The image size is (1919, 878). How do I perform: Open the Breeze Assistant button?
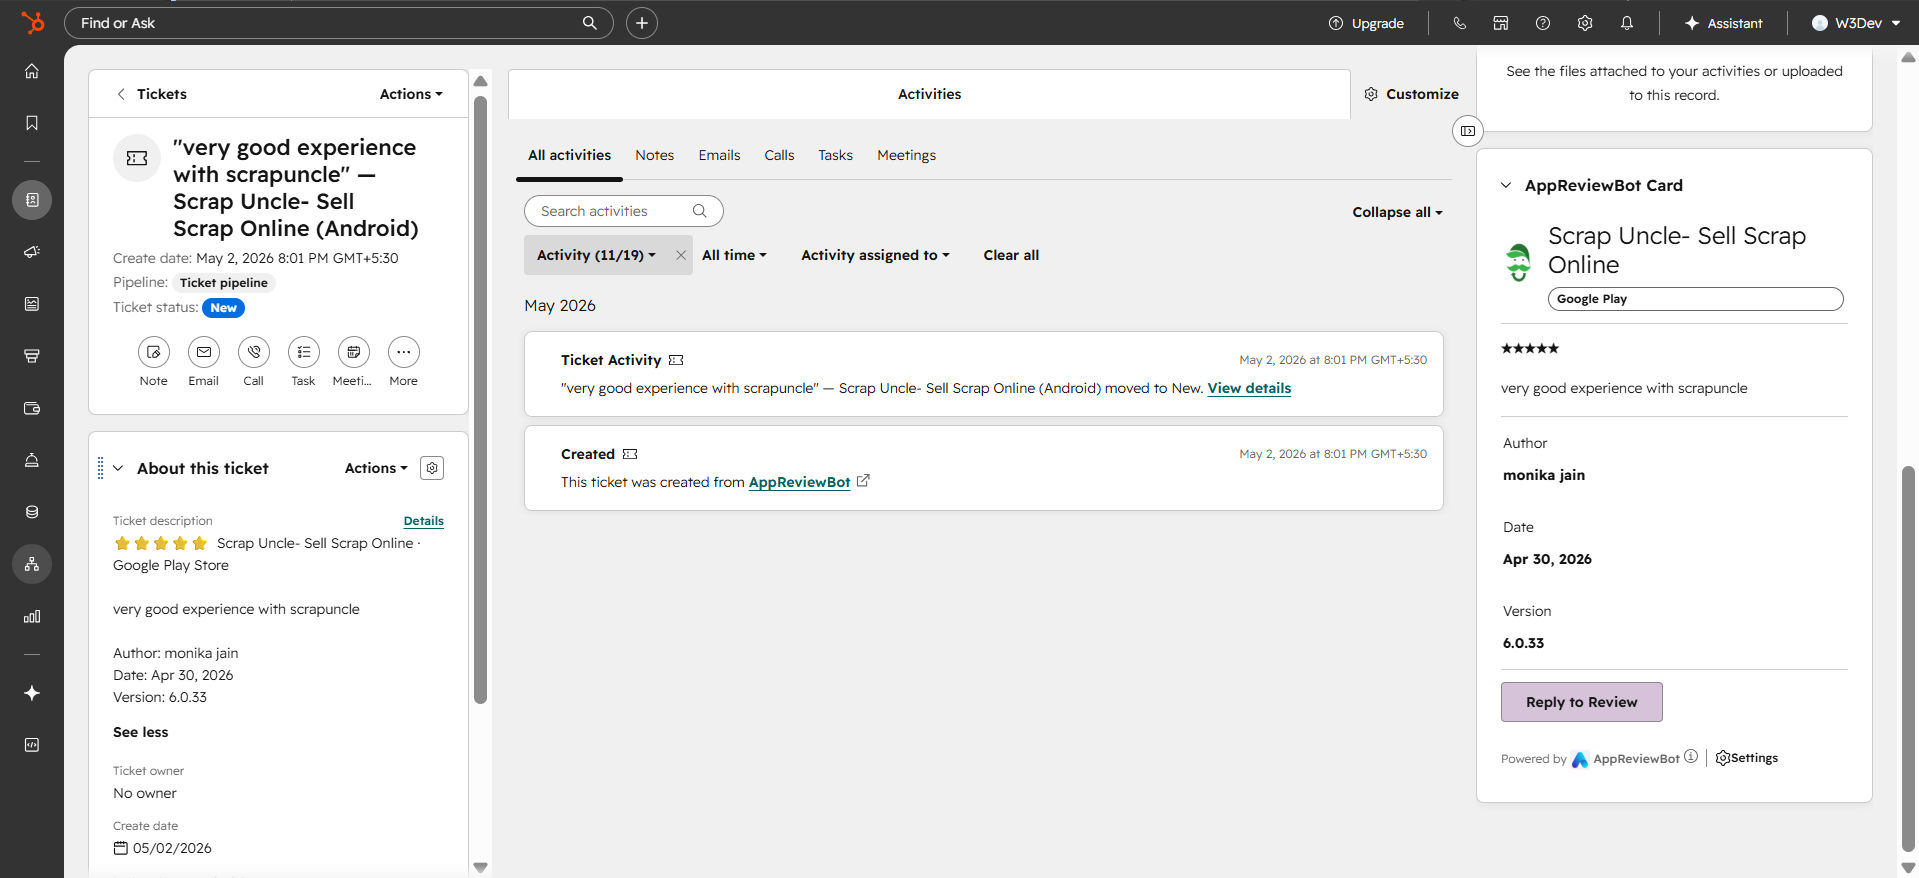(x=1723, y=23)
